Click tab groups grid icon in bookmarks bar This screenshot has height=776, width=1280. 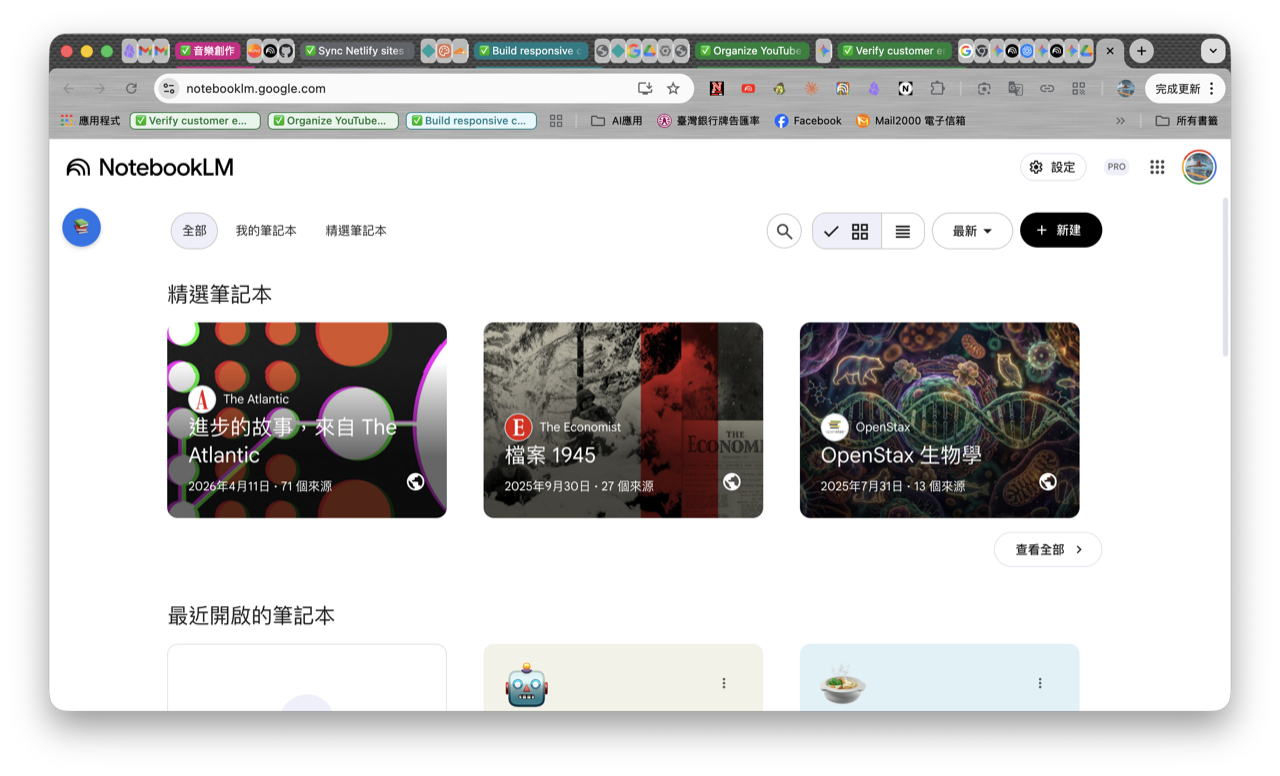(556, 121)
